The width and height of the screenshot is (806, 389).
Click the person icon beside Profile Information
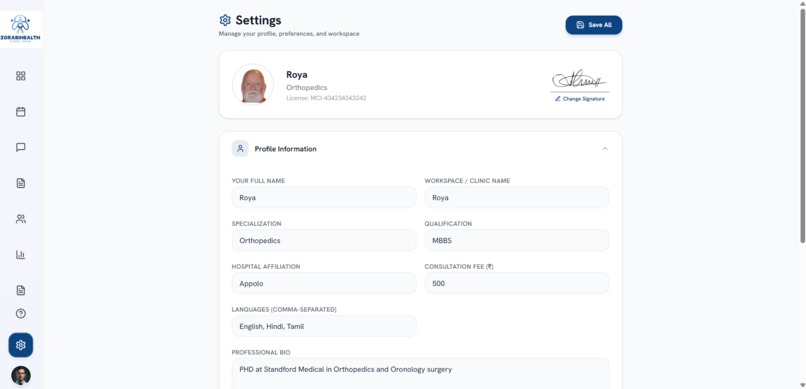(x=240, y=149)
